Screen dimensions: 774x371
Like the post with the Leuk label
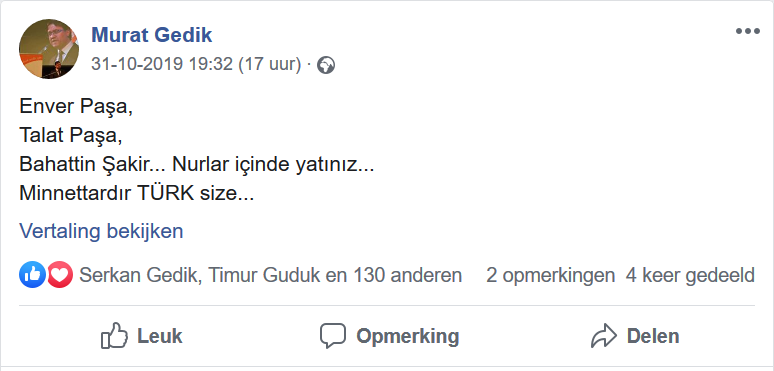[x=159, y=336]
